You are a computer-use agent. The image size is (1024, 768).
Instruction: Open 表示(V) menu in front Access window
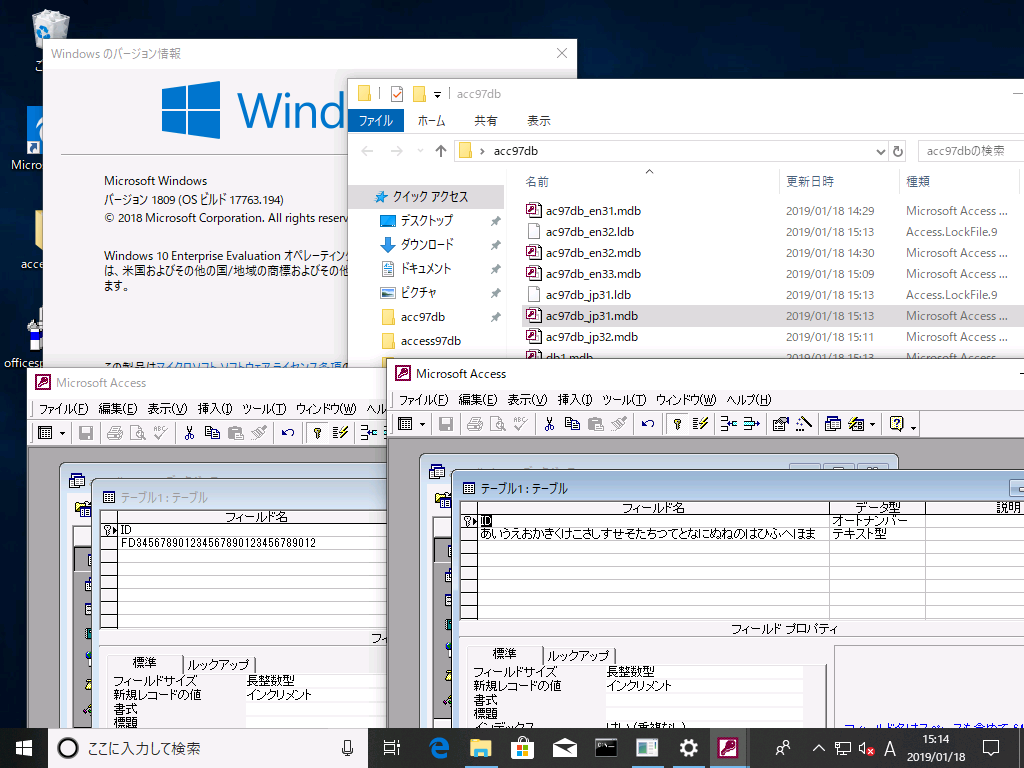click(x=527, y=400)
